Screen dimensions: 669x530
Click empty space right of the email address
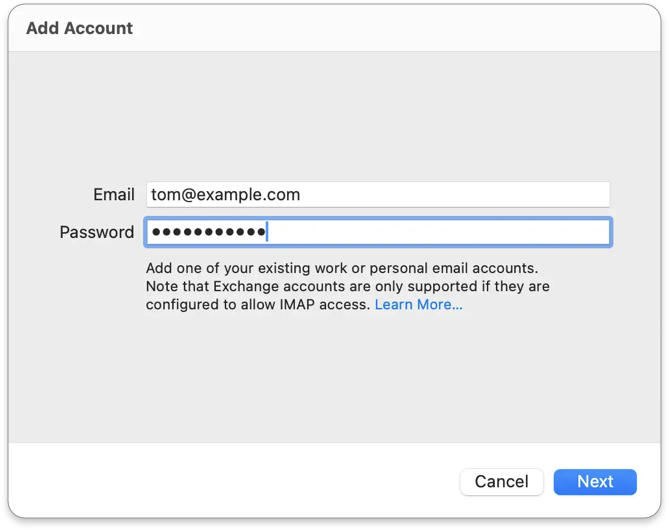450,195
